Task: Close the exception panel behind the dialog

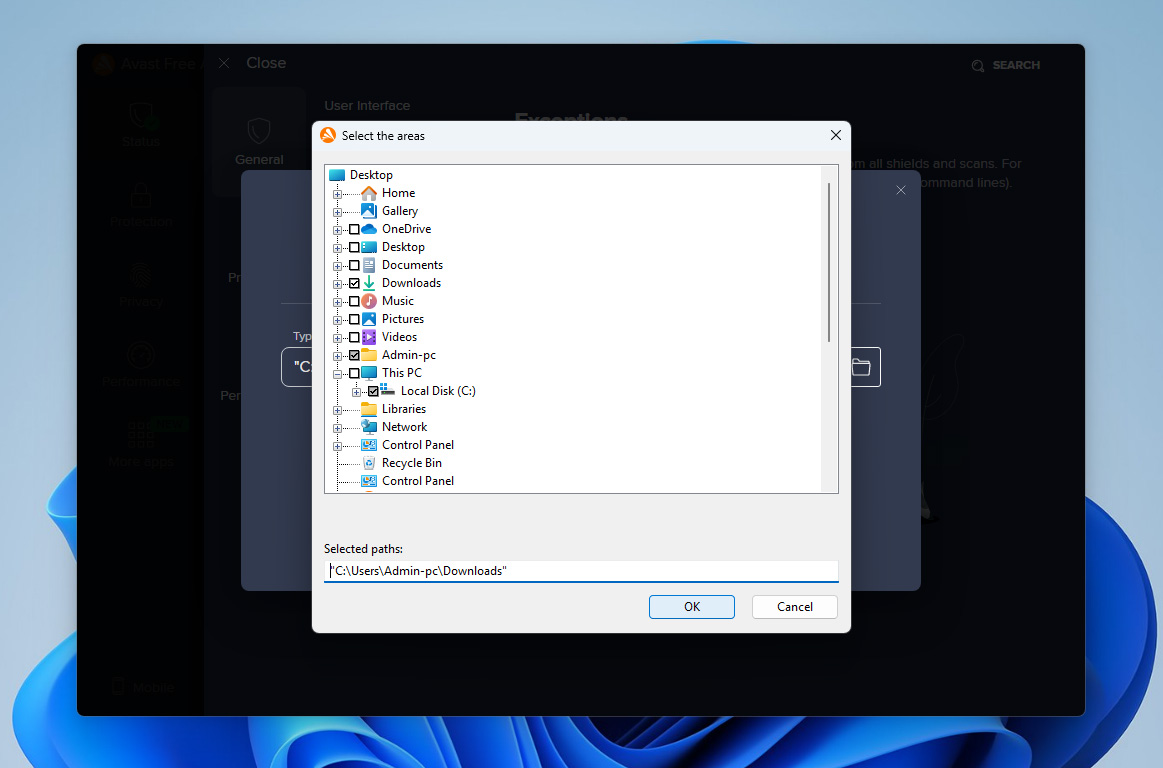Action: tap(900, 190)
